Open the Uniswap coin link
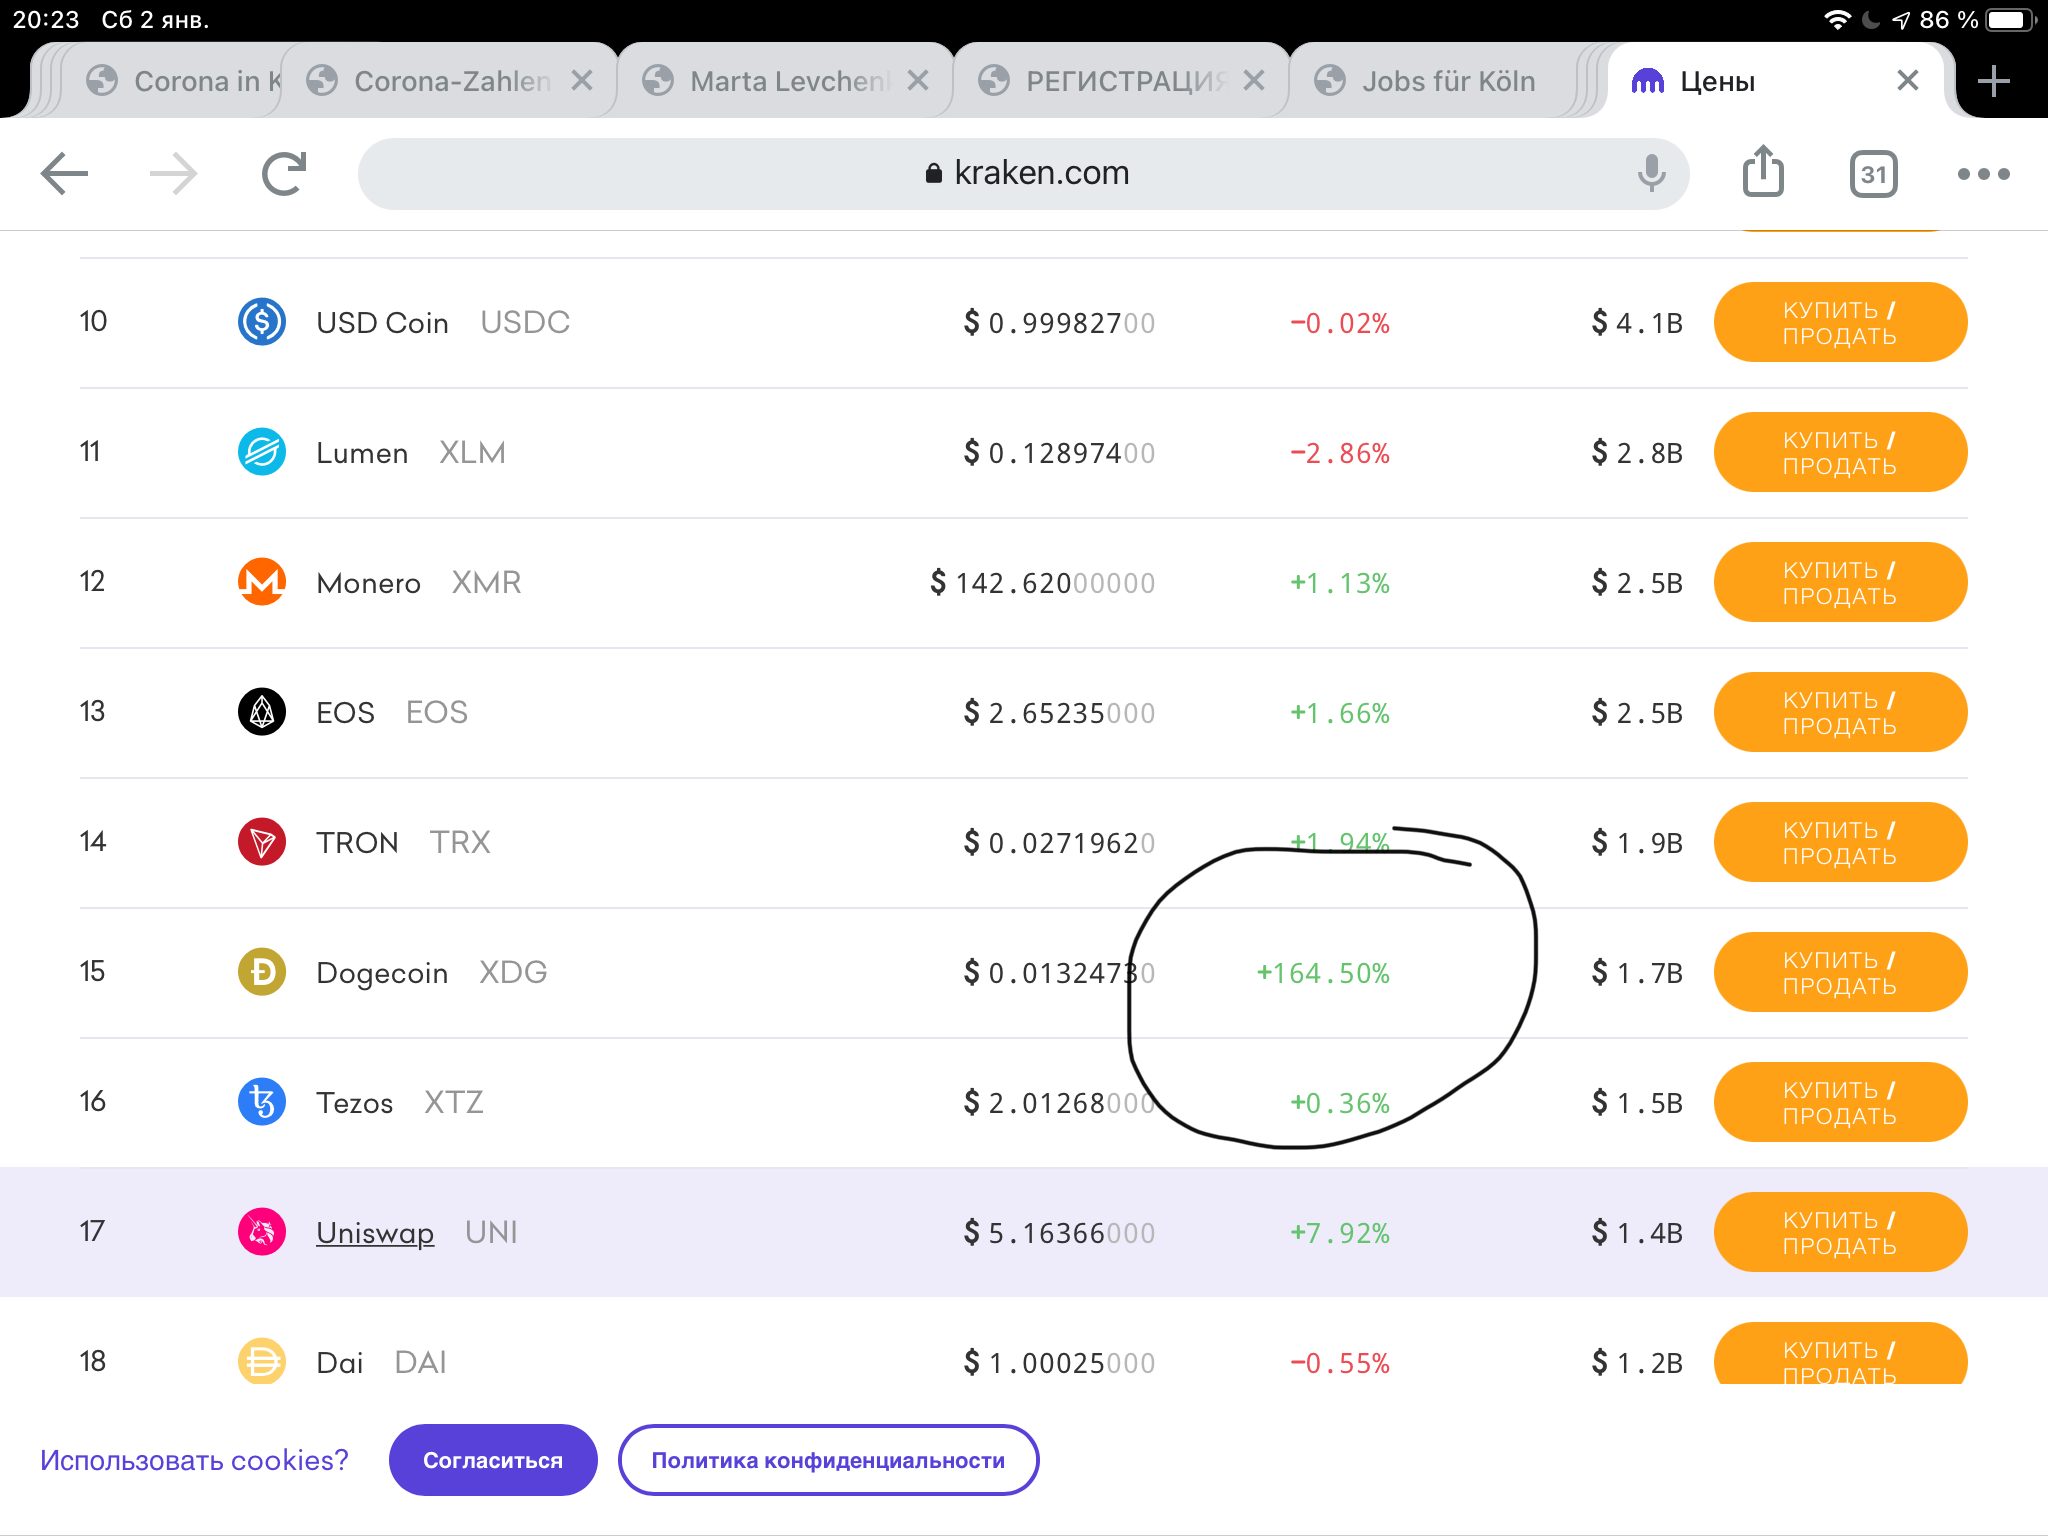Image resolution: width=2048 pixels, height=1536 pixels. [x=375, y=1232]
